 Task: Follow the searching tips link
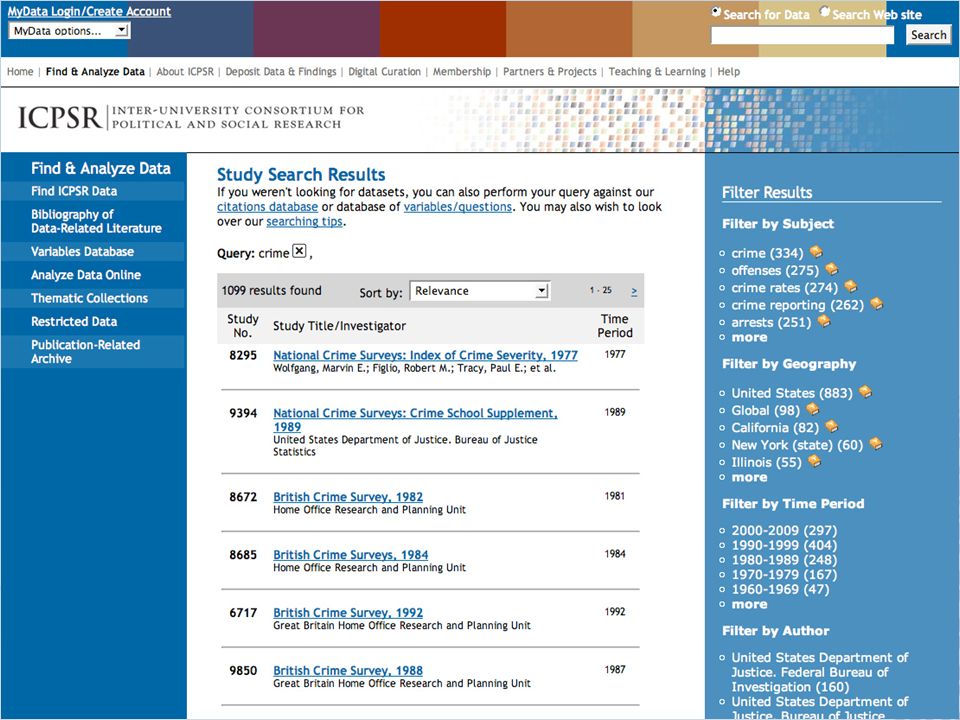[304, 222]
